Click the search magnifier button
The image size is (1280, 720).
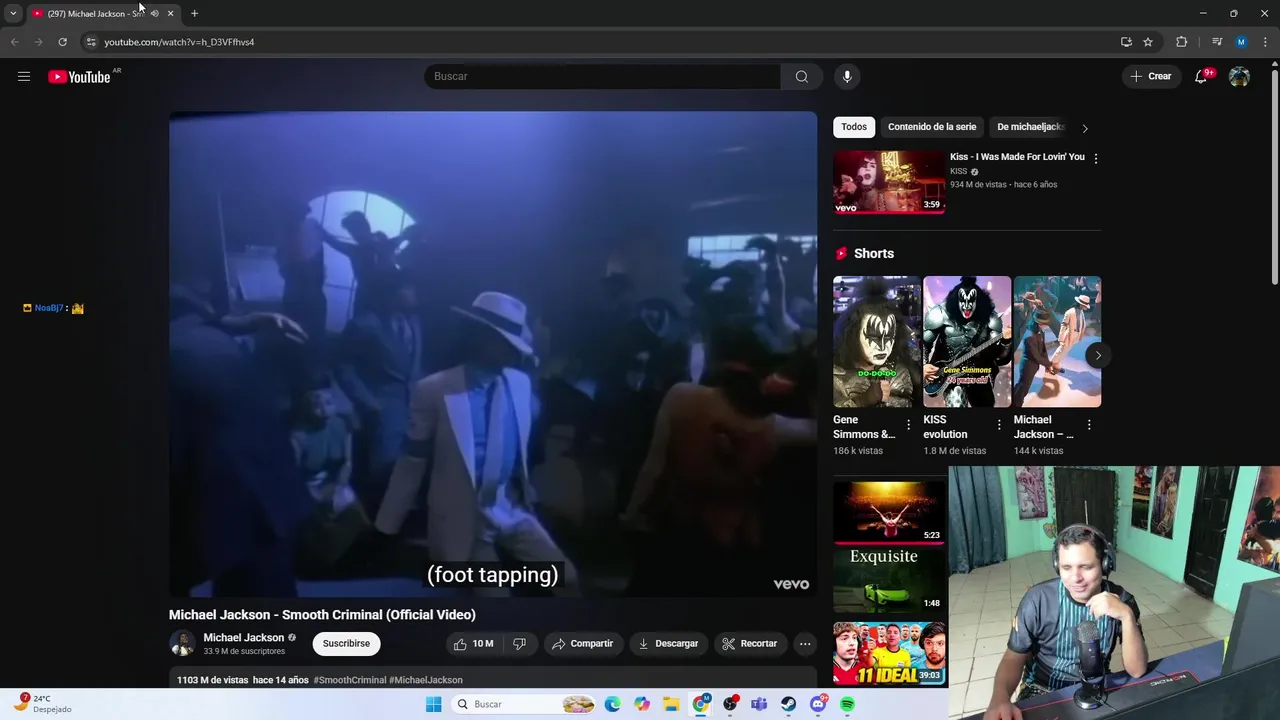tap(802, 76)
